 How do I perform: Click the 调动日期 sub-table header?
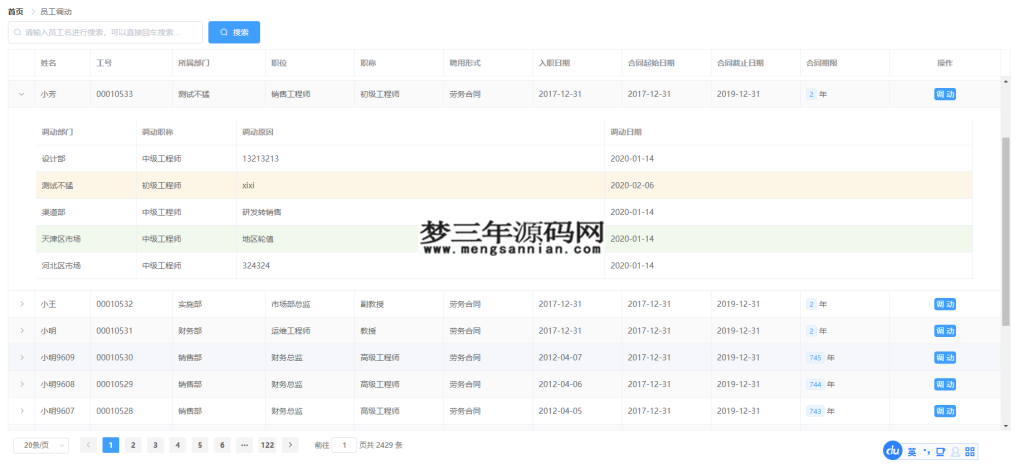[626, 132]
